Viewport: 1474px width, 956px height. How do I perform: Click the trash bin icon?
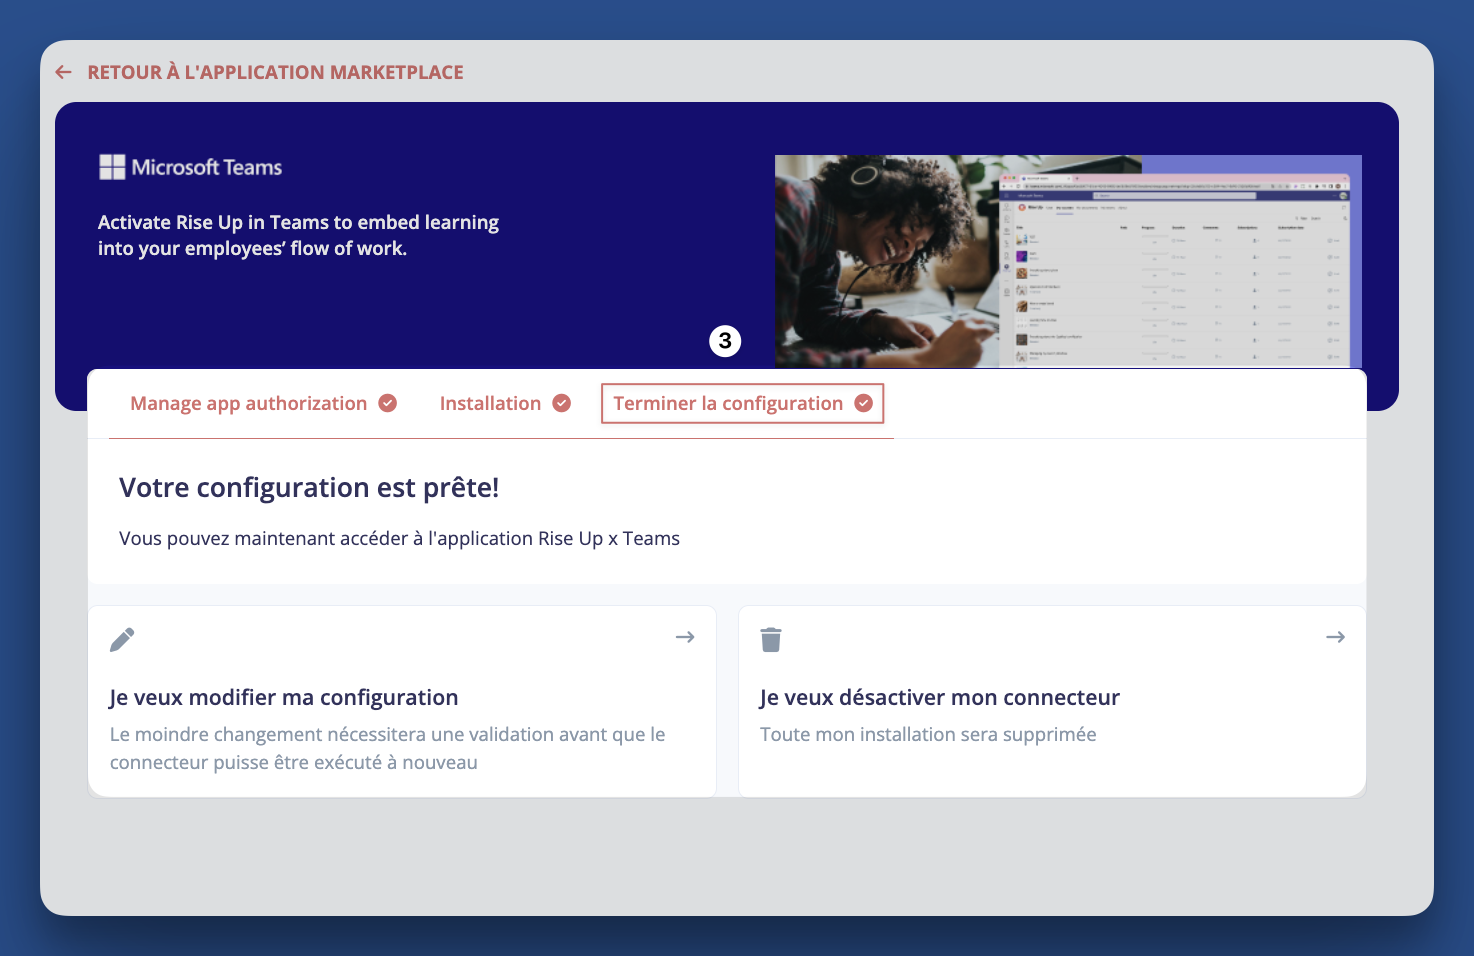pos(771,639)
